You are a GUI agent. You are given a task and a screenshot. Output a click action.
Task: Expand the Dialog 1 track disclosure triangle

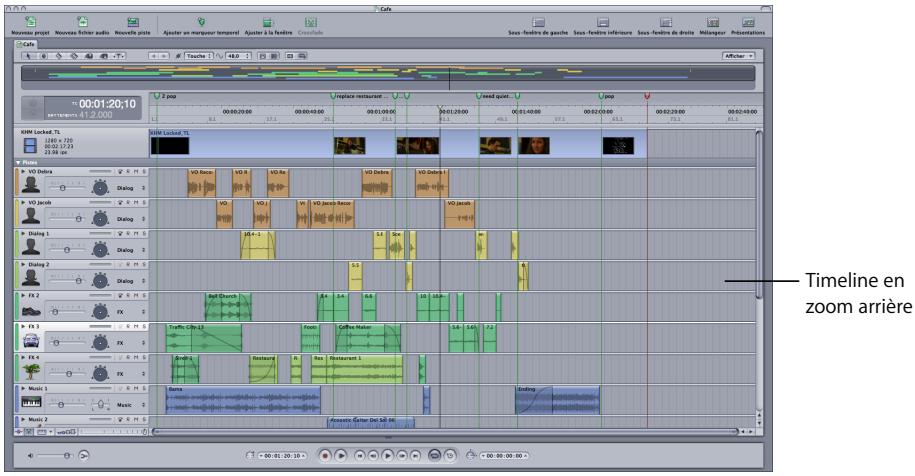(23, 233)
